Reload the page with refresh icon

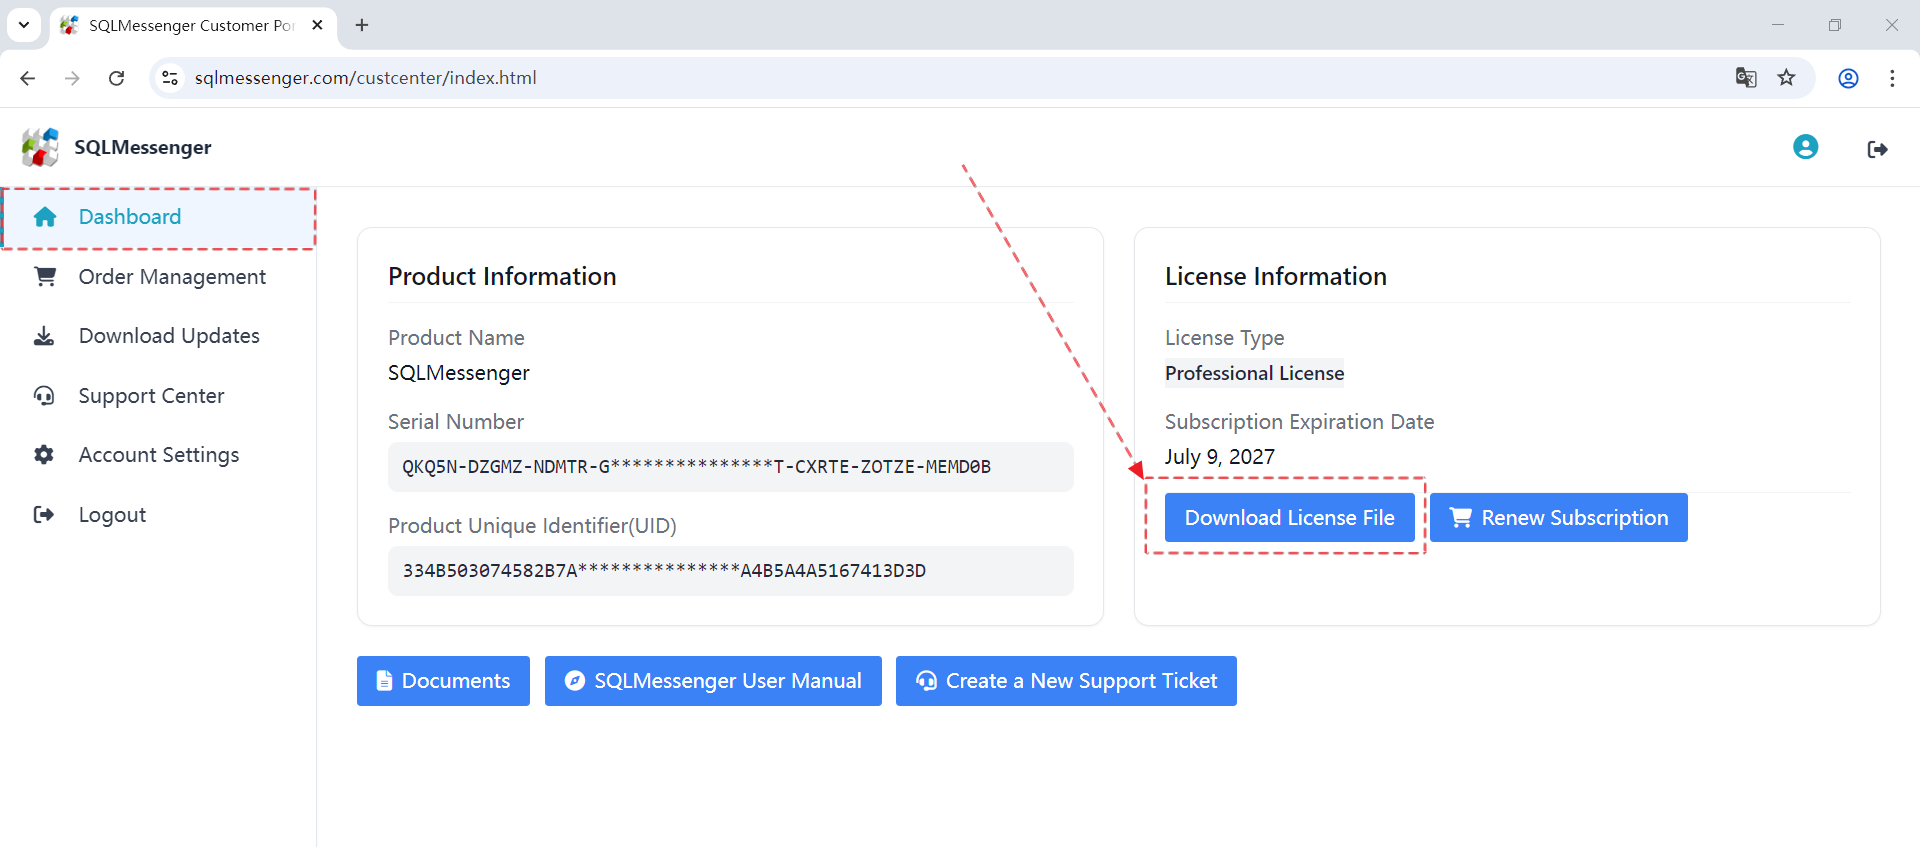click(117, 78)
